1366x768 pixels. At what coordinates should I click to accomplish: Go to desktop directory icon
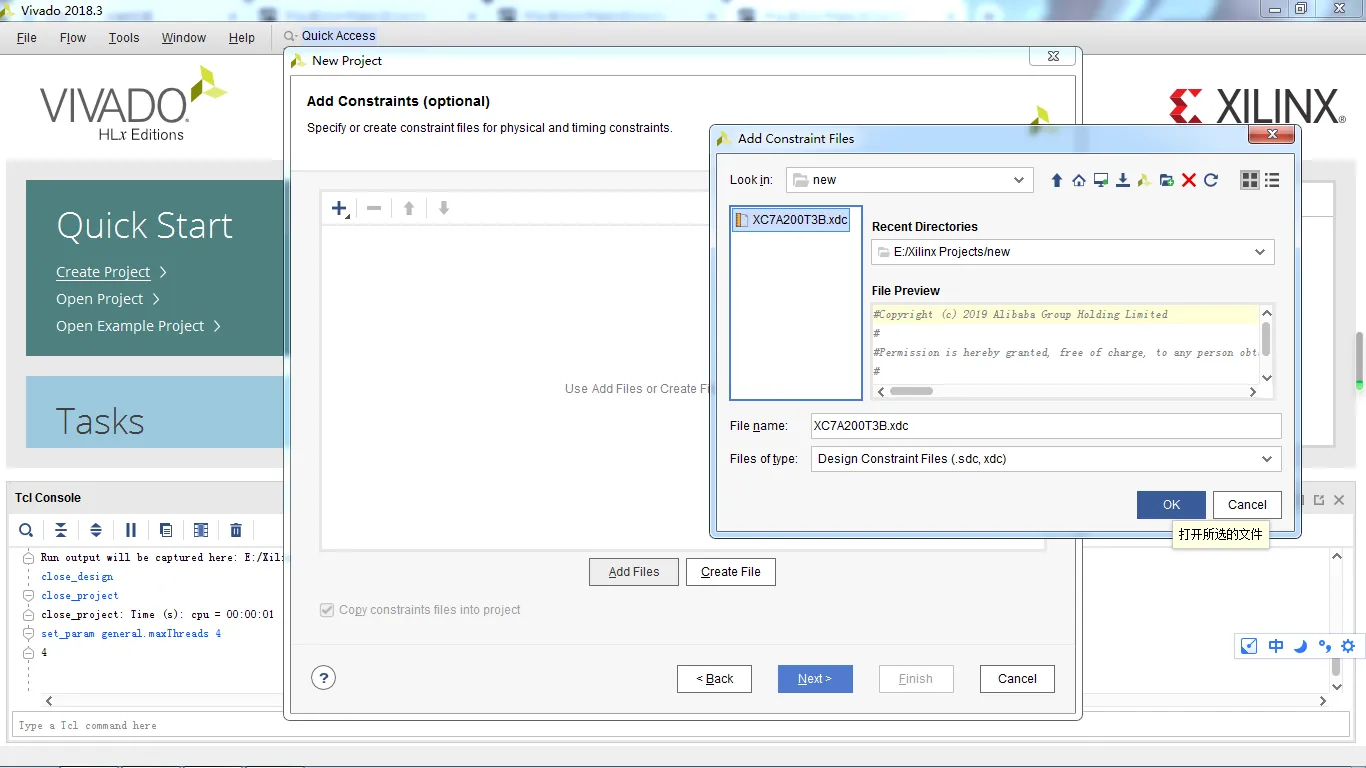(x=1101, y=180)
